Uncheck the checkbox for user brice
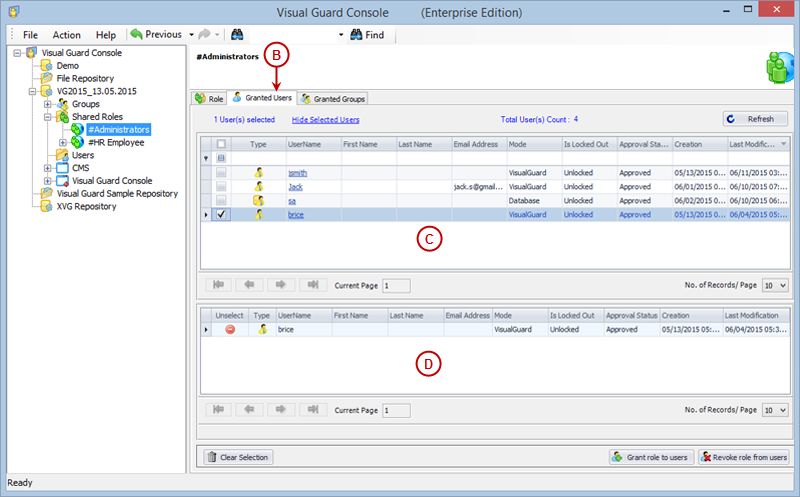This screenshot has height=497, width=800. [x=221, y=214]
